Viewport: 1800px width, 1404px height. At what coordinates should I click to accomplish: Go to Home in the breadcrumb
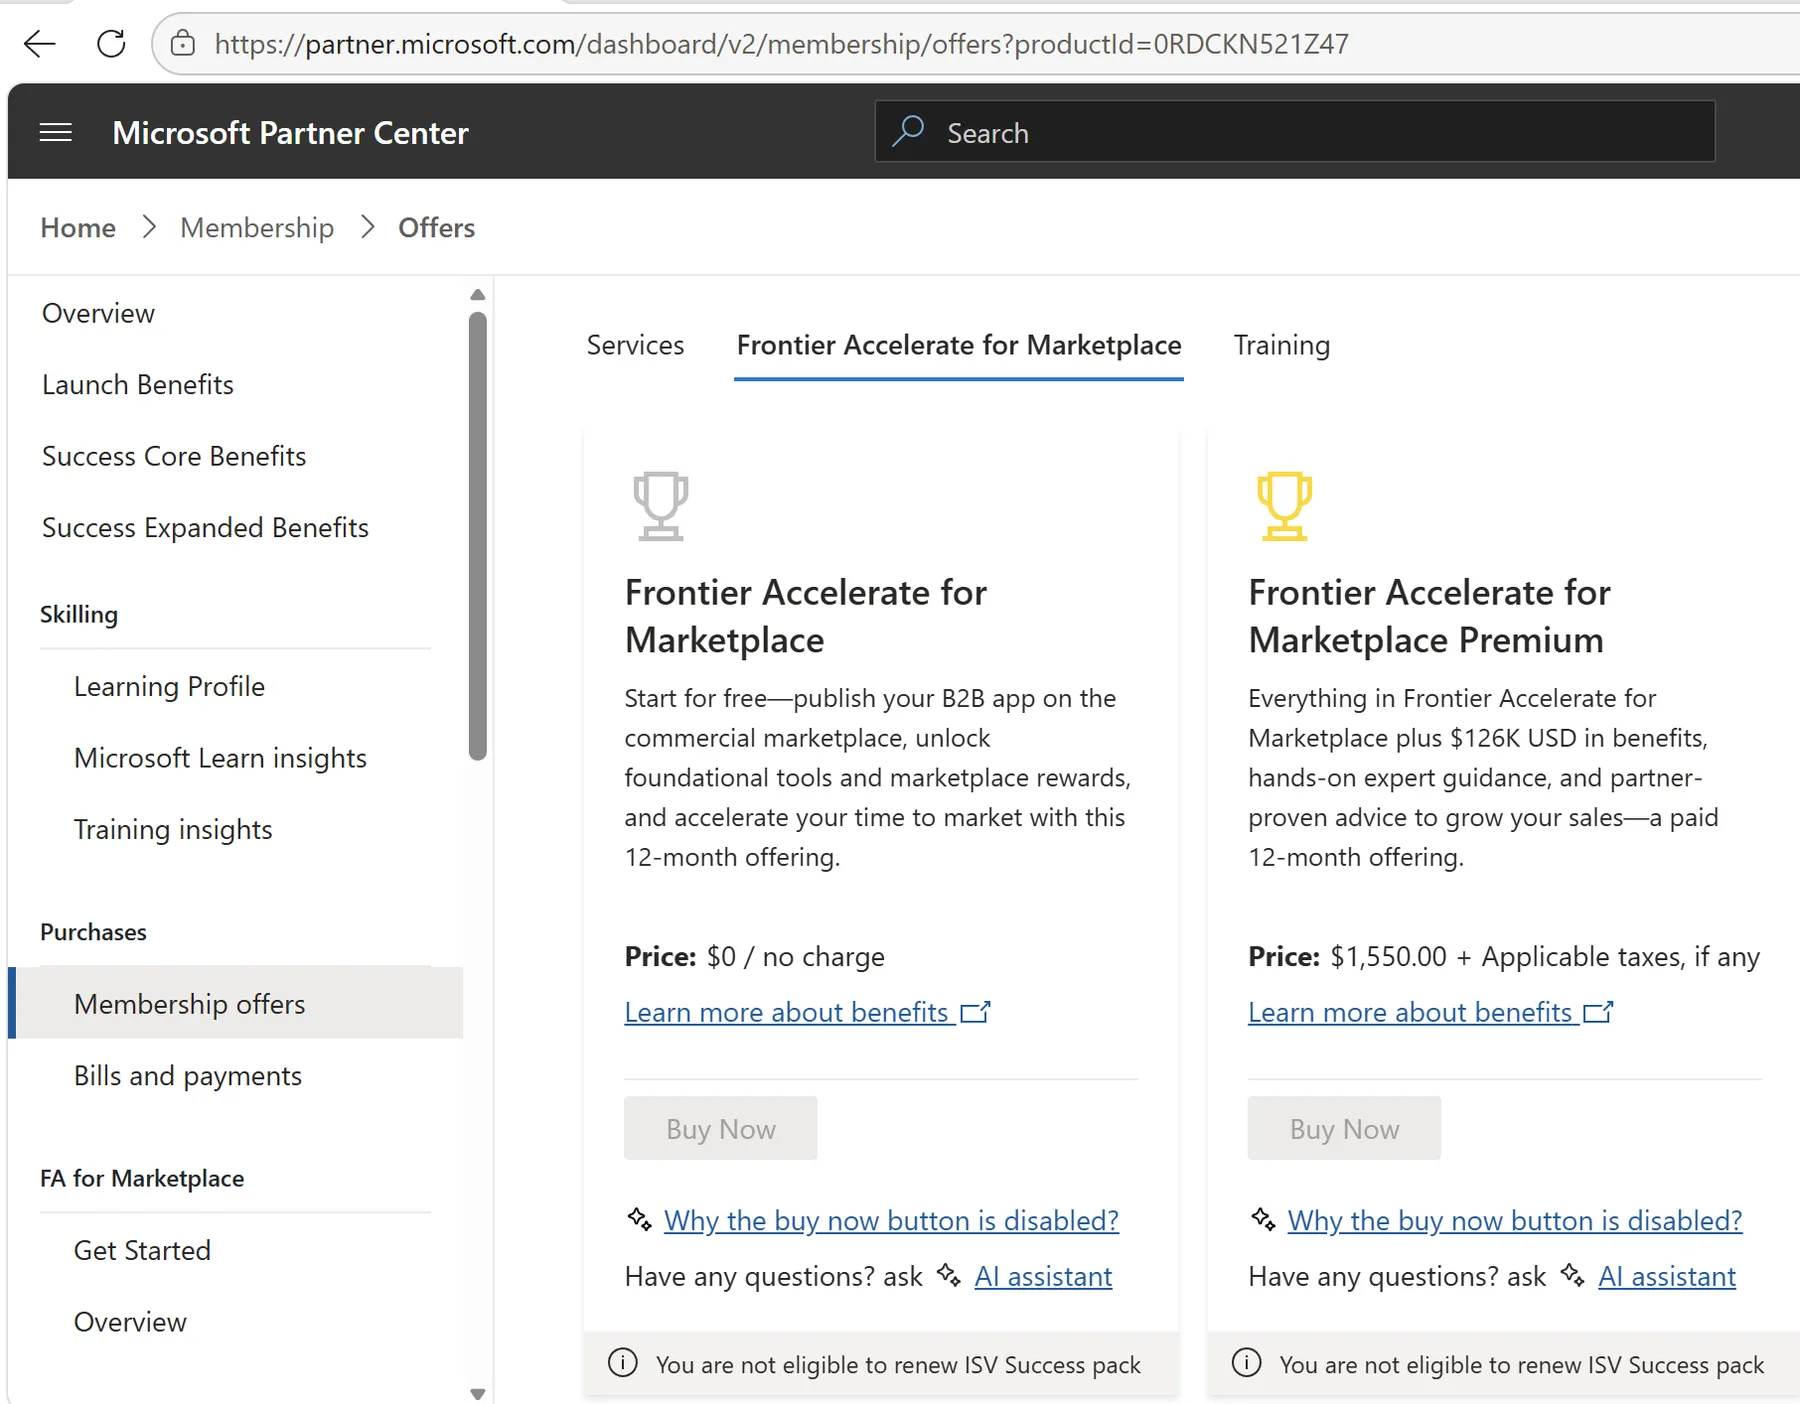click(78, 228)
